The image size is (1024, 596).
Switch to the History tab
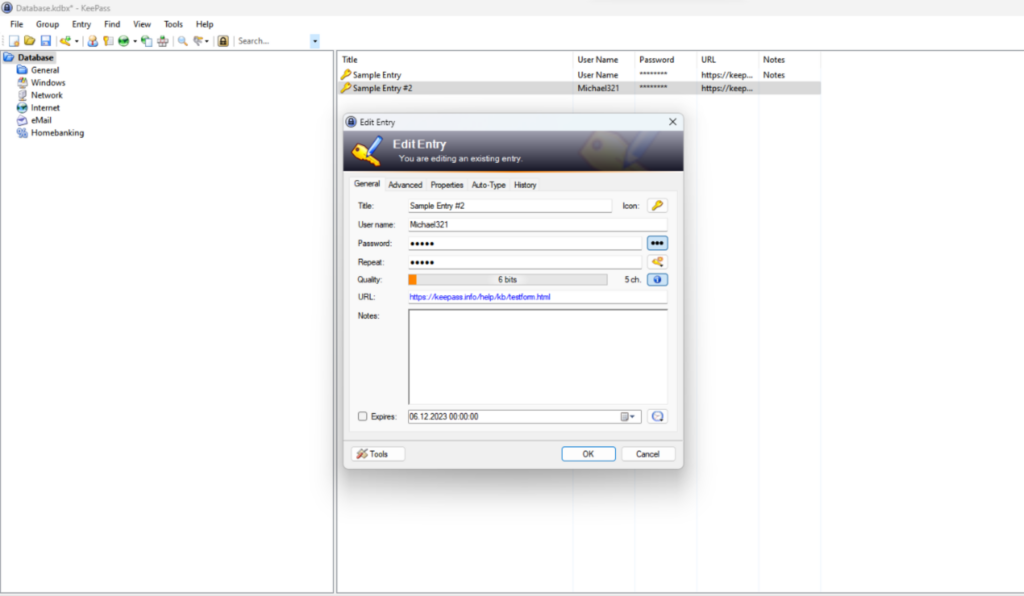point(525,185)
